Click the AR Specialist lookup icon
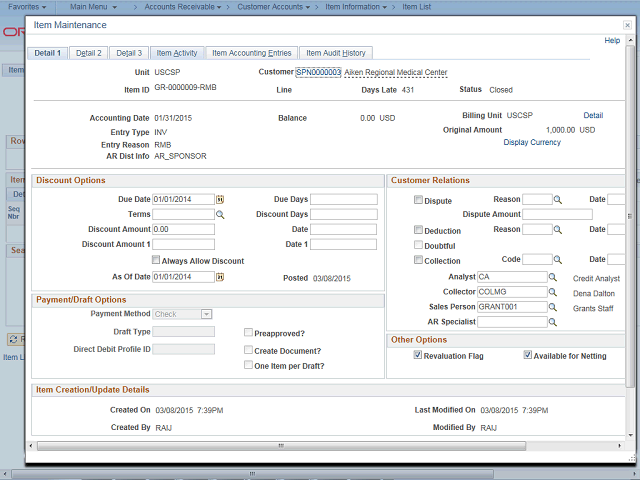The height and width of the screenshot is (480, 640). (x=554, y=323)
